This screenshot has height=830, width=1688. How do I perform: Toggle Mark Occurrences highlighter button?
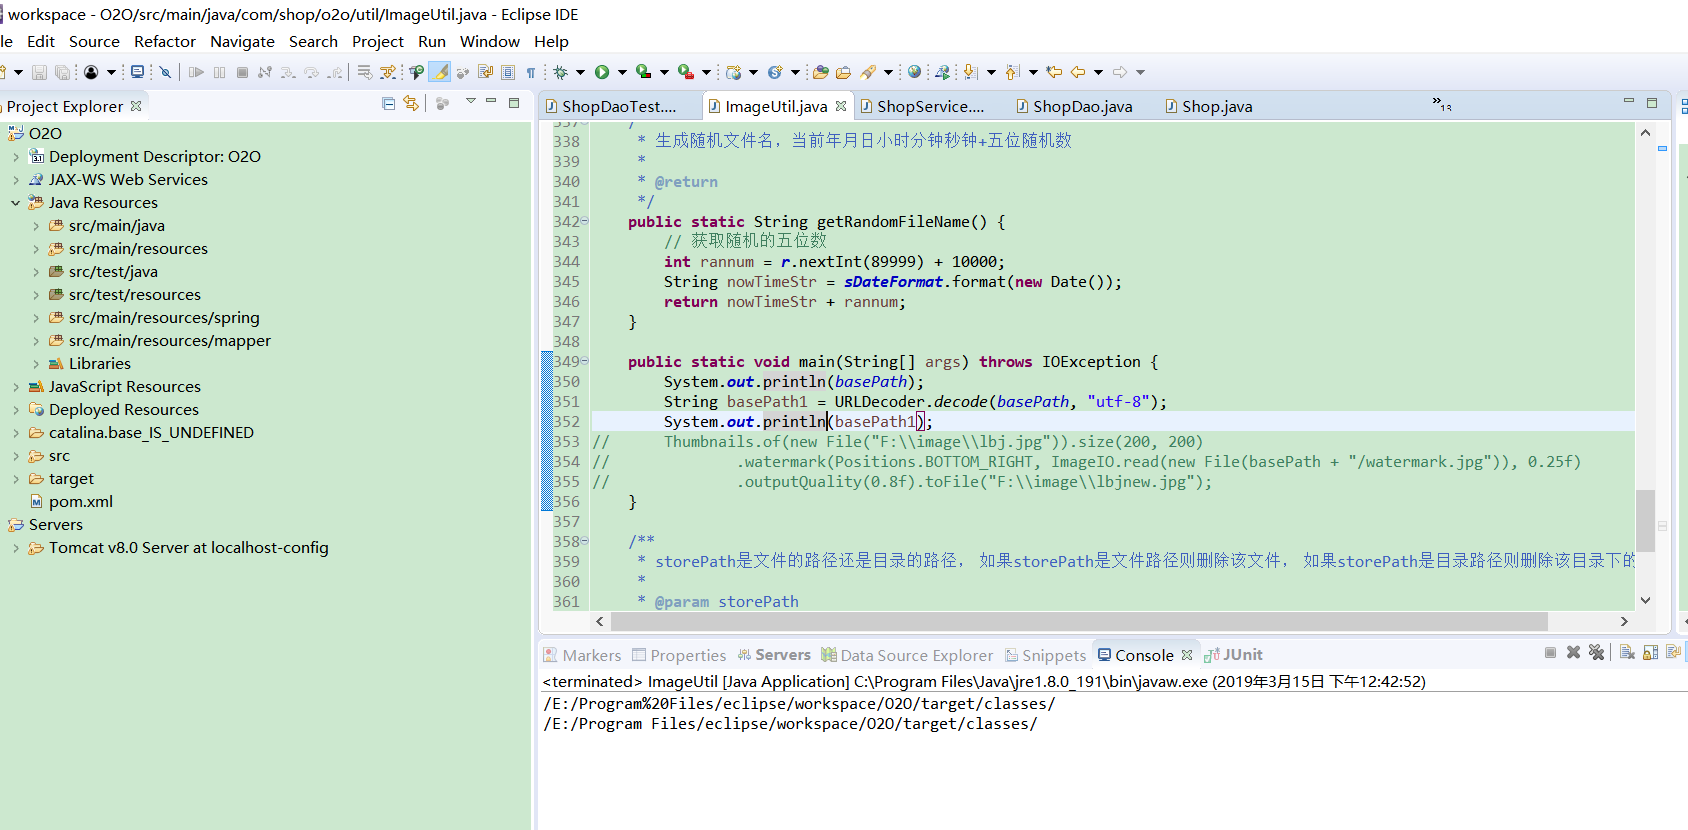click(439, 72)
